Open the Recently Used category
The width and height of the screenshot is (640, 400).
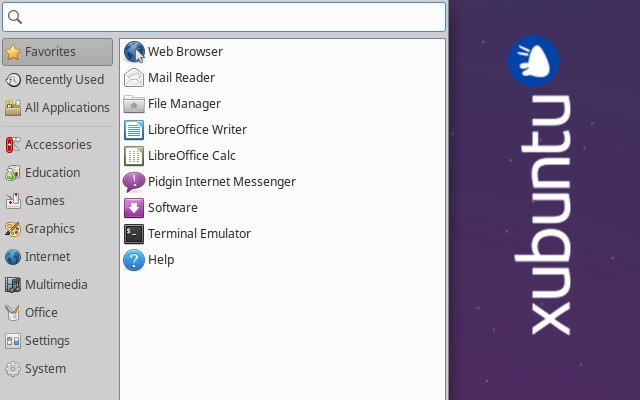coord(64,80)
